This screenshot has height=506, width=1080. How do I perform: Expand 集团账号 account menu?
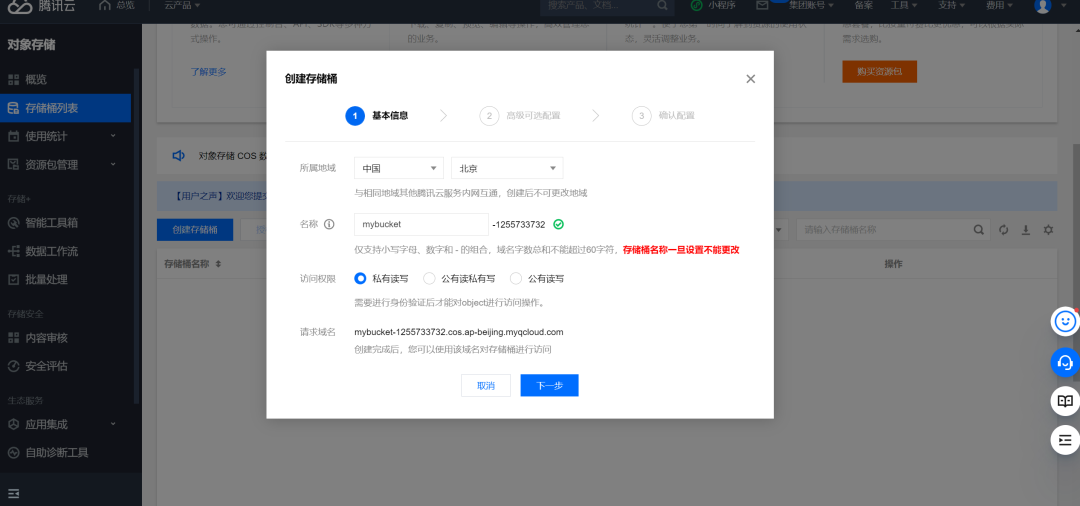click(x=811, y=6)
